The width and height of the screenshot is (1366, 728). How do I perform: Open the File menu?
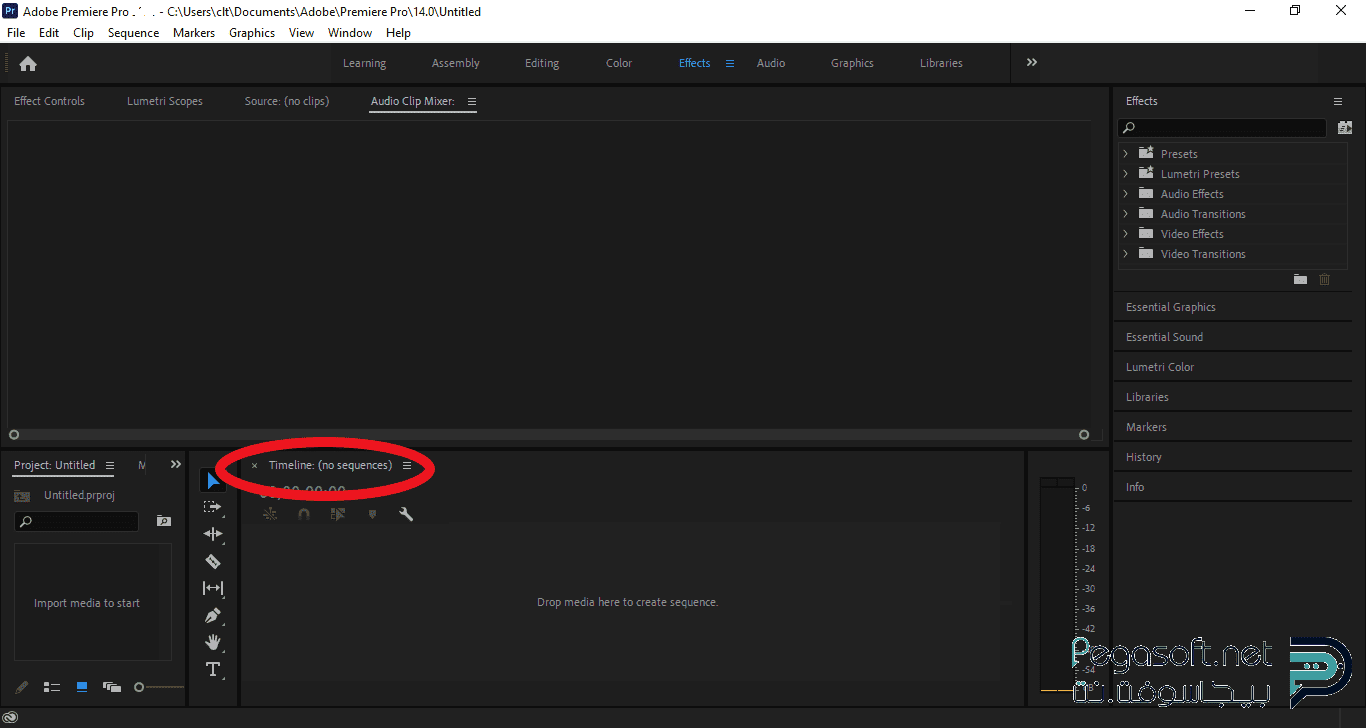16,33
